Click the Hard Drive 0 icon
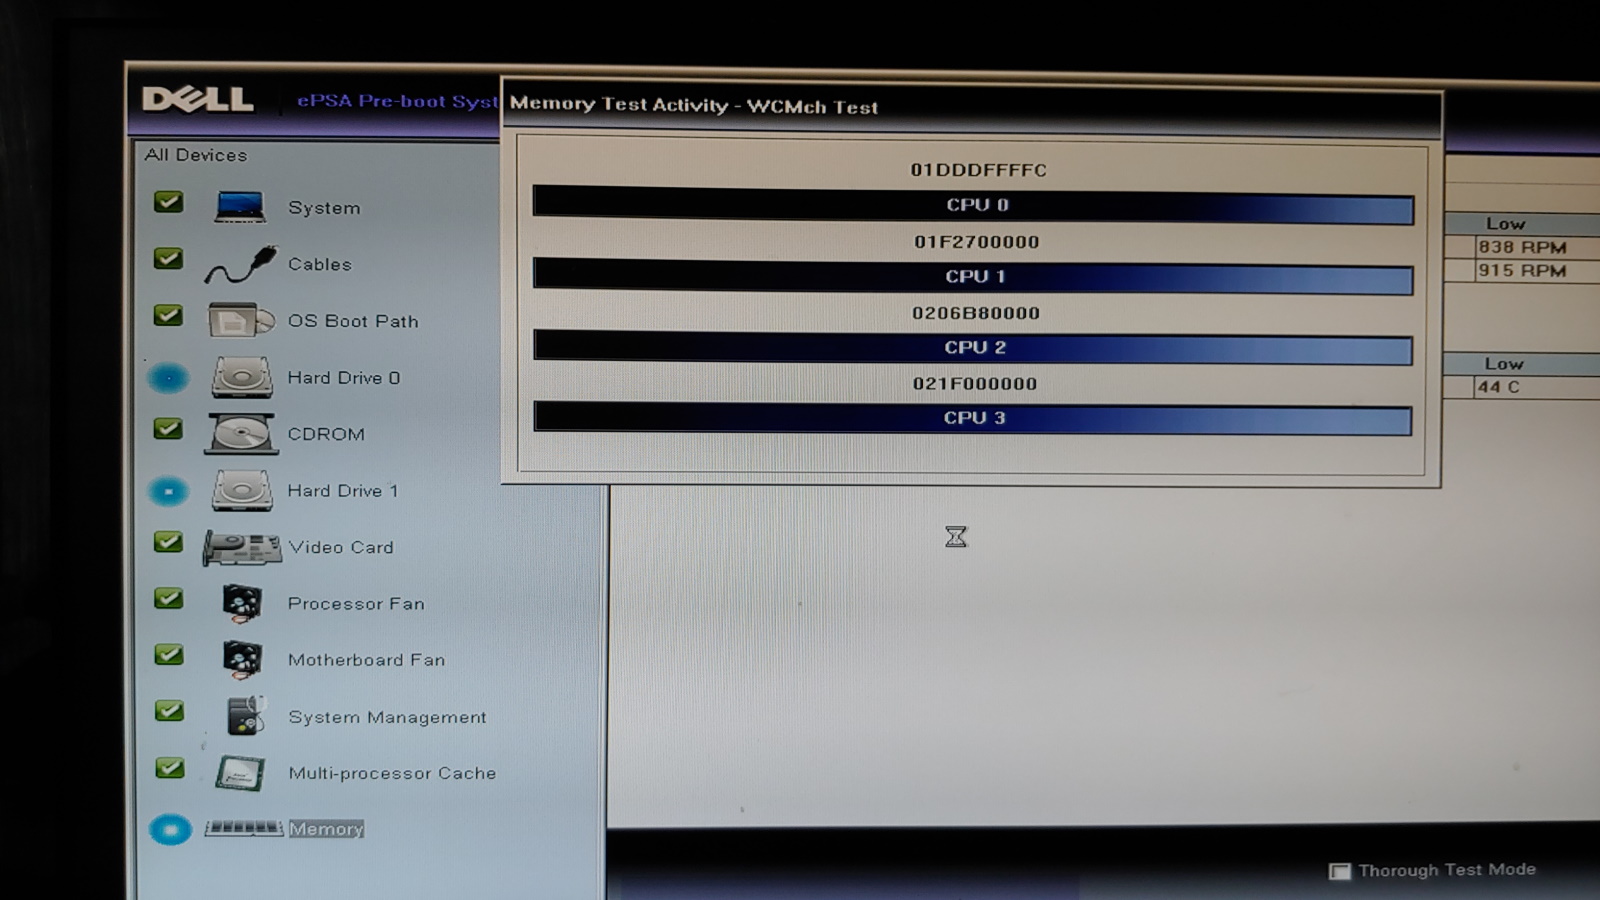This screenshot has height=900, width=1600. [241, 378]
